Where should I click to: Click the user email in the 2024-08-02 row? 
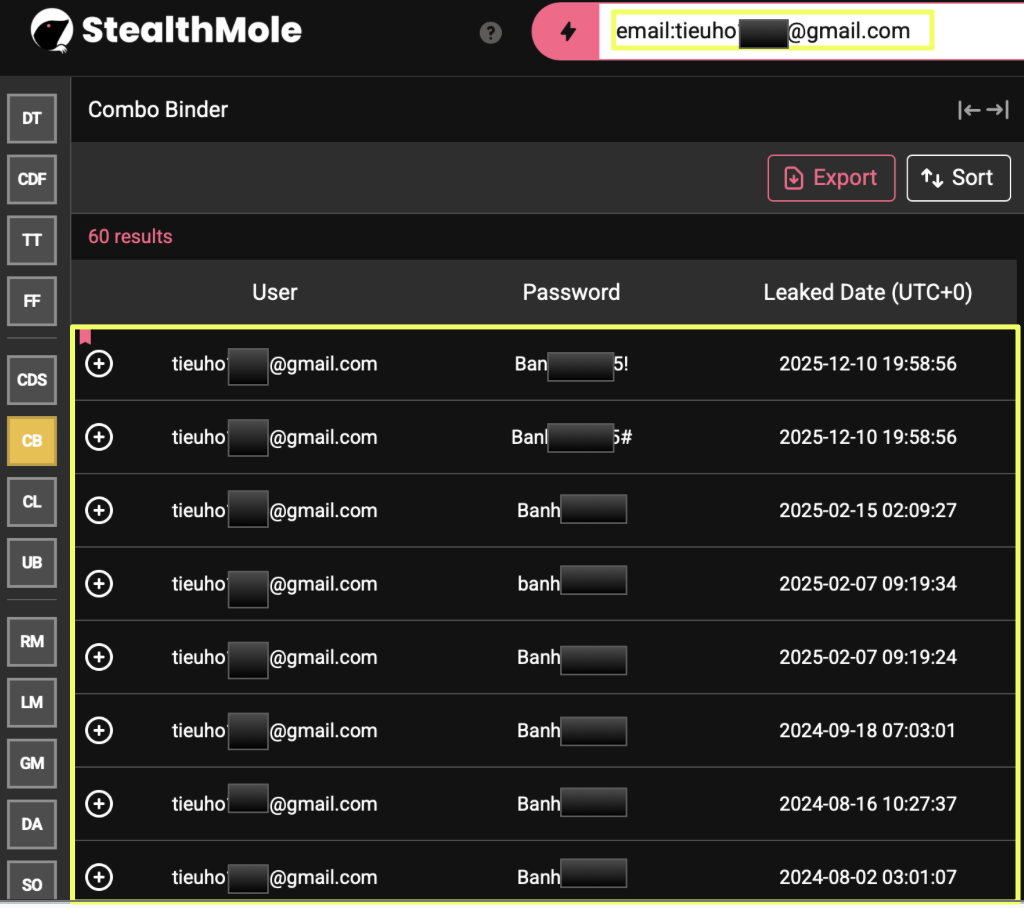274,877
